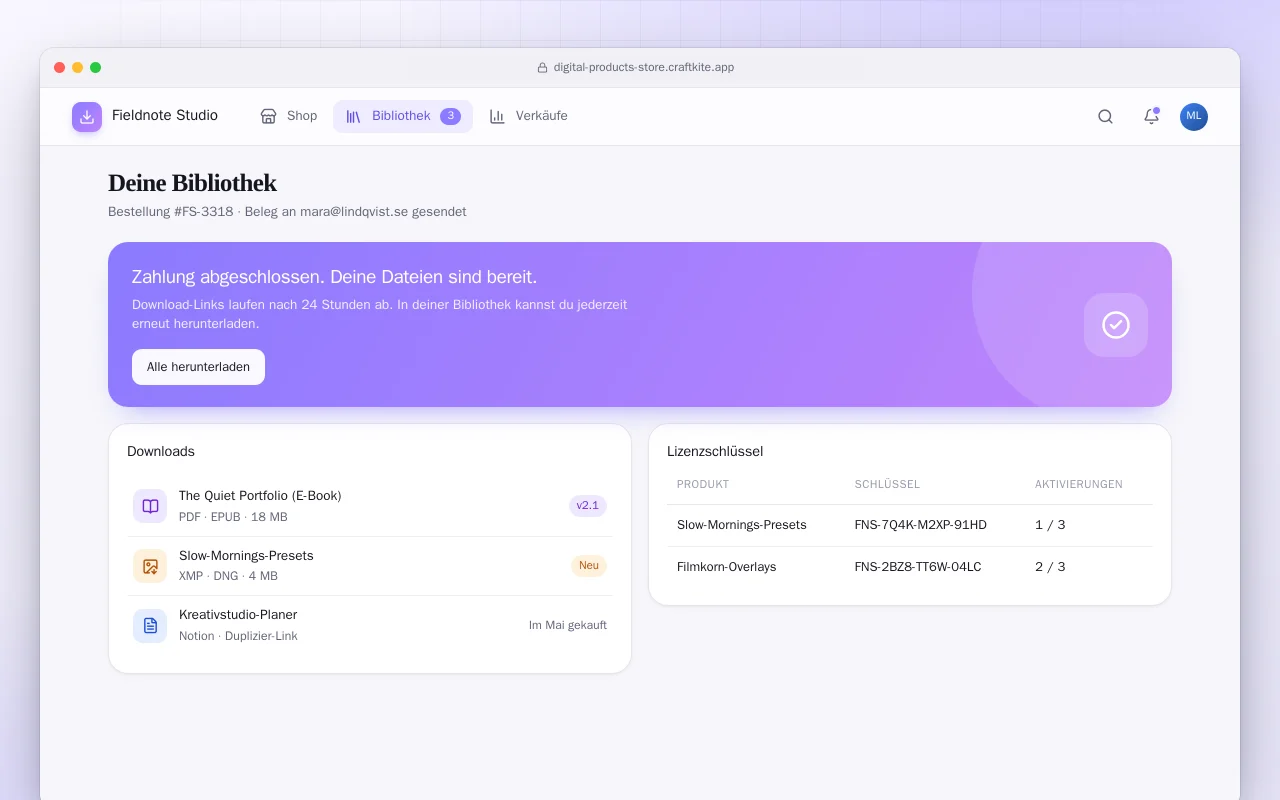1280x800 pixels.
Task: Click the Im Mai gekauft label
Action: [568, 625]
